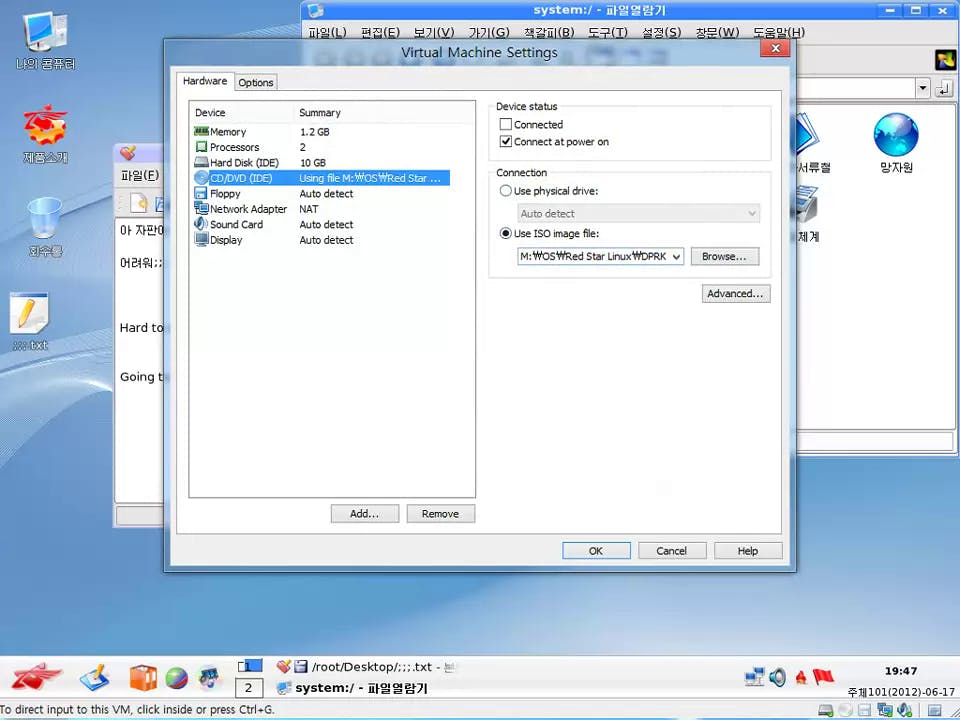Expand the ISO image file path dropdown
This screenshot has height=720, width=960.
point(677,257)
